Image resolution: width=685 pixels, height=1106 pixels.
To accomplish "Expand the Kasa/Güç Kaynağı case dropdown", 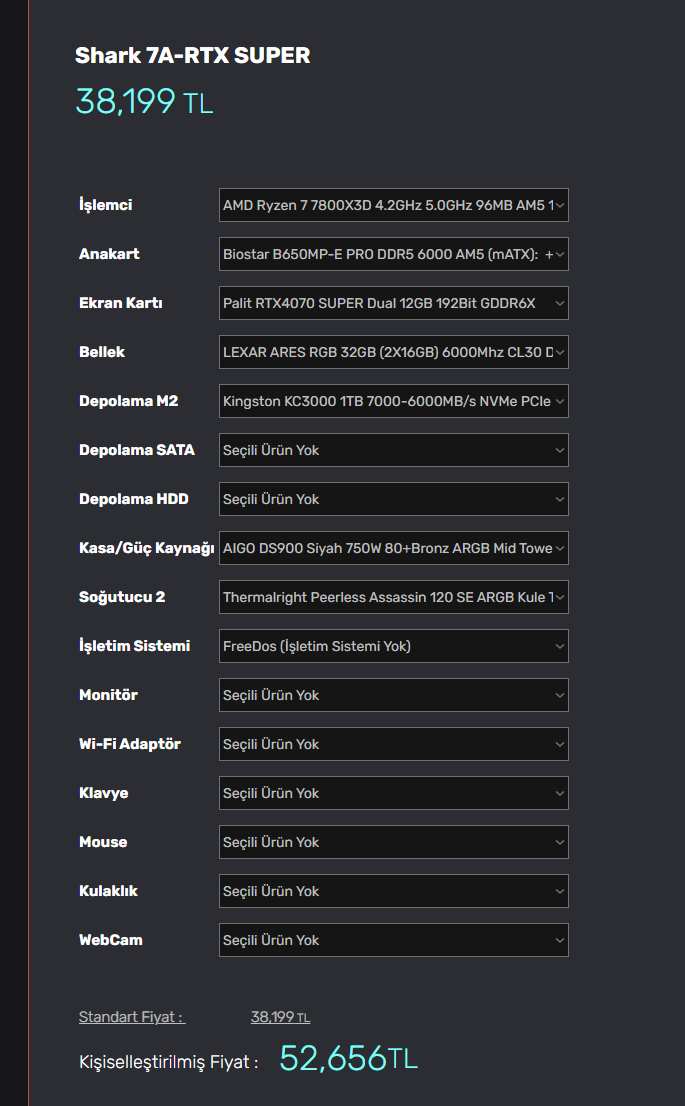I will (x=393, y=549).
